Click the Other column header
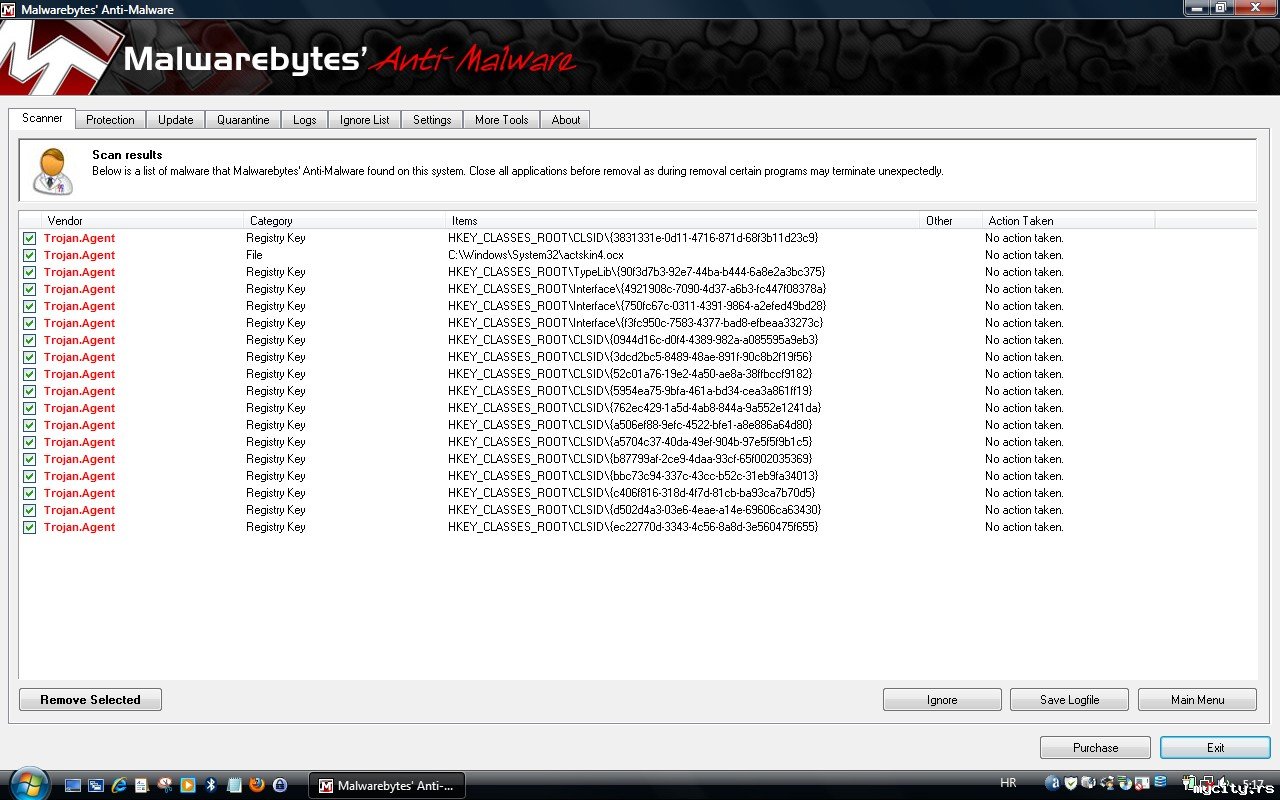Screen dimensions: 1280x800 point(951,221)
